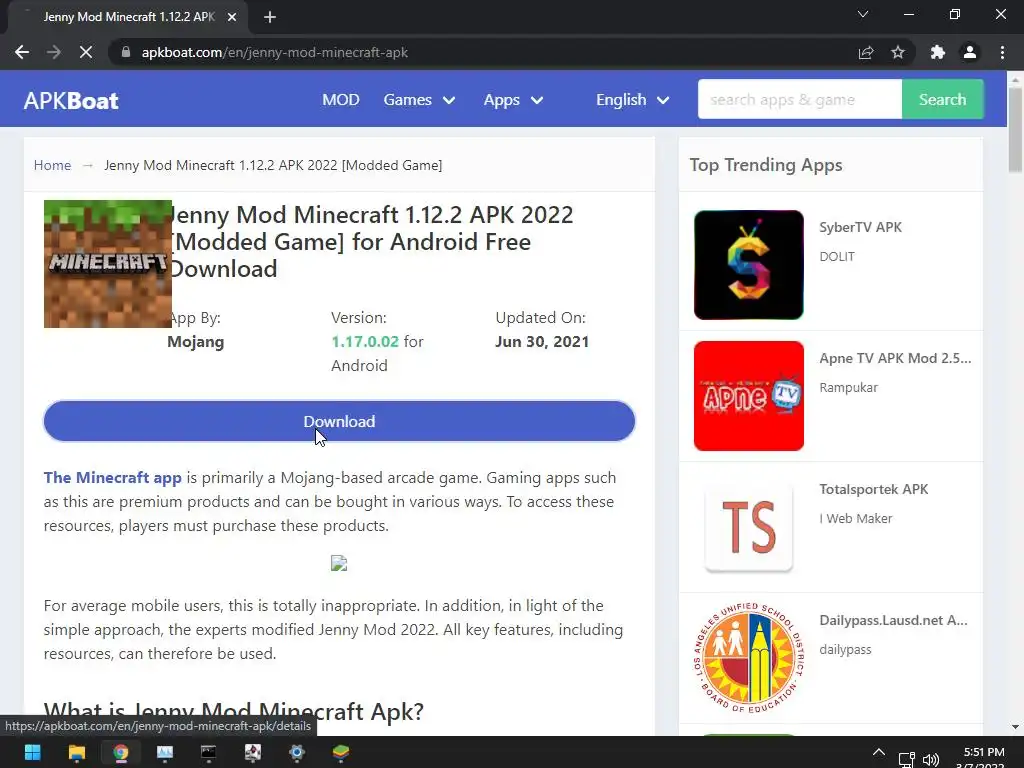Click the browser forward arrow

click(x=54, y=52)
